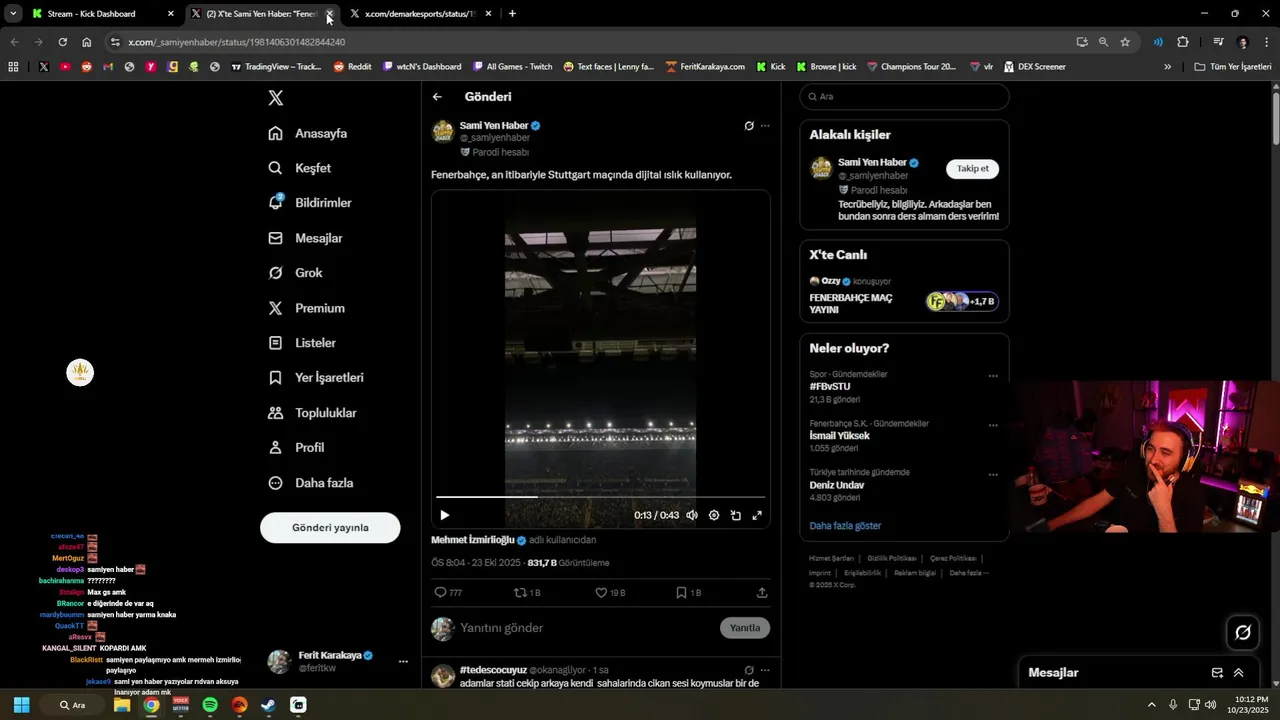The image size is (1280, 720).
Task: Open the X logo home icon
Action: [276, 97]
